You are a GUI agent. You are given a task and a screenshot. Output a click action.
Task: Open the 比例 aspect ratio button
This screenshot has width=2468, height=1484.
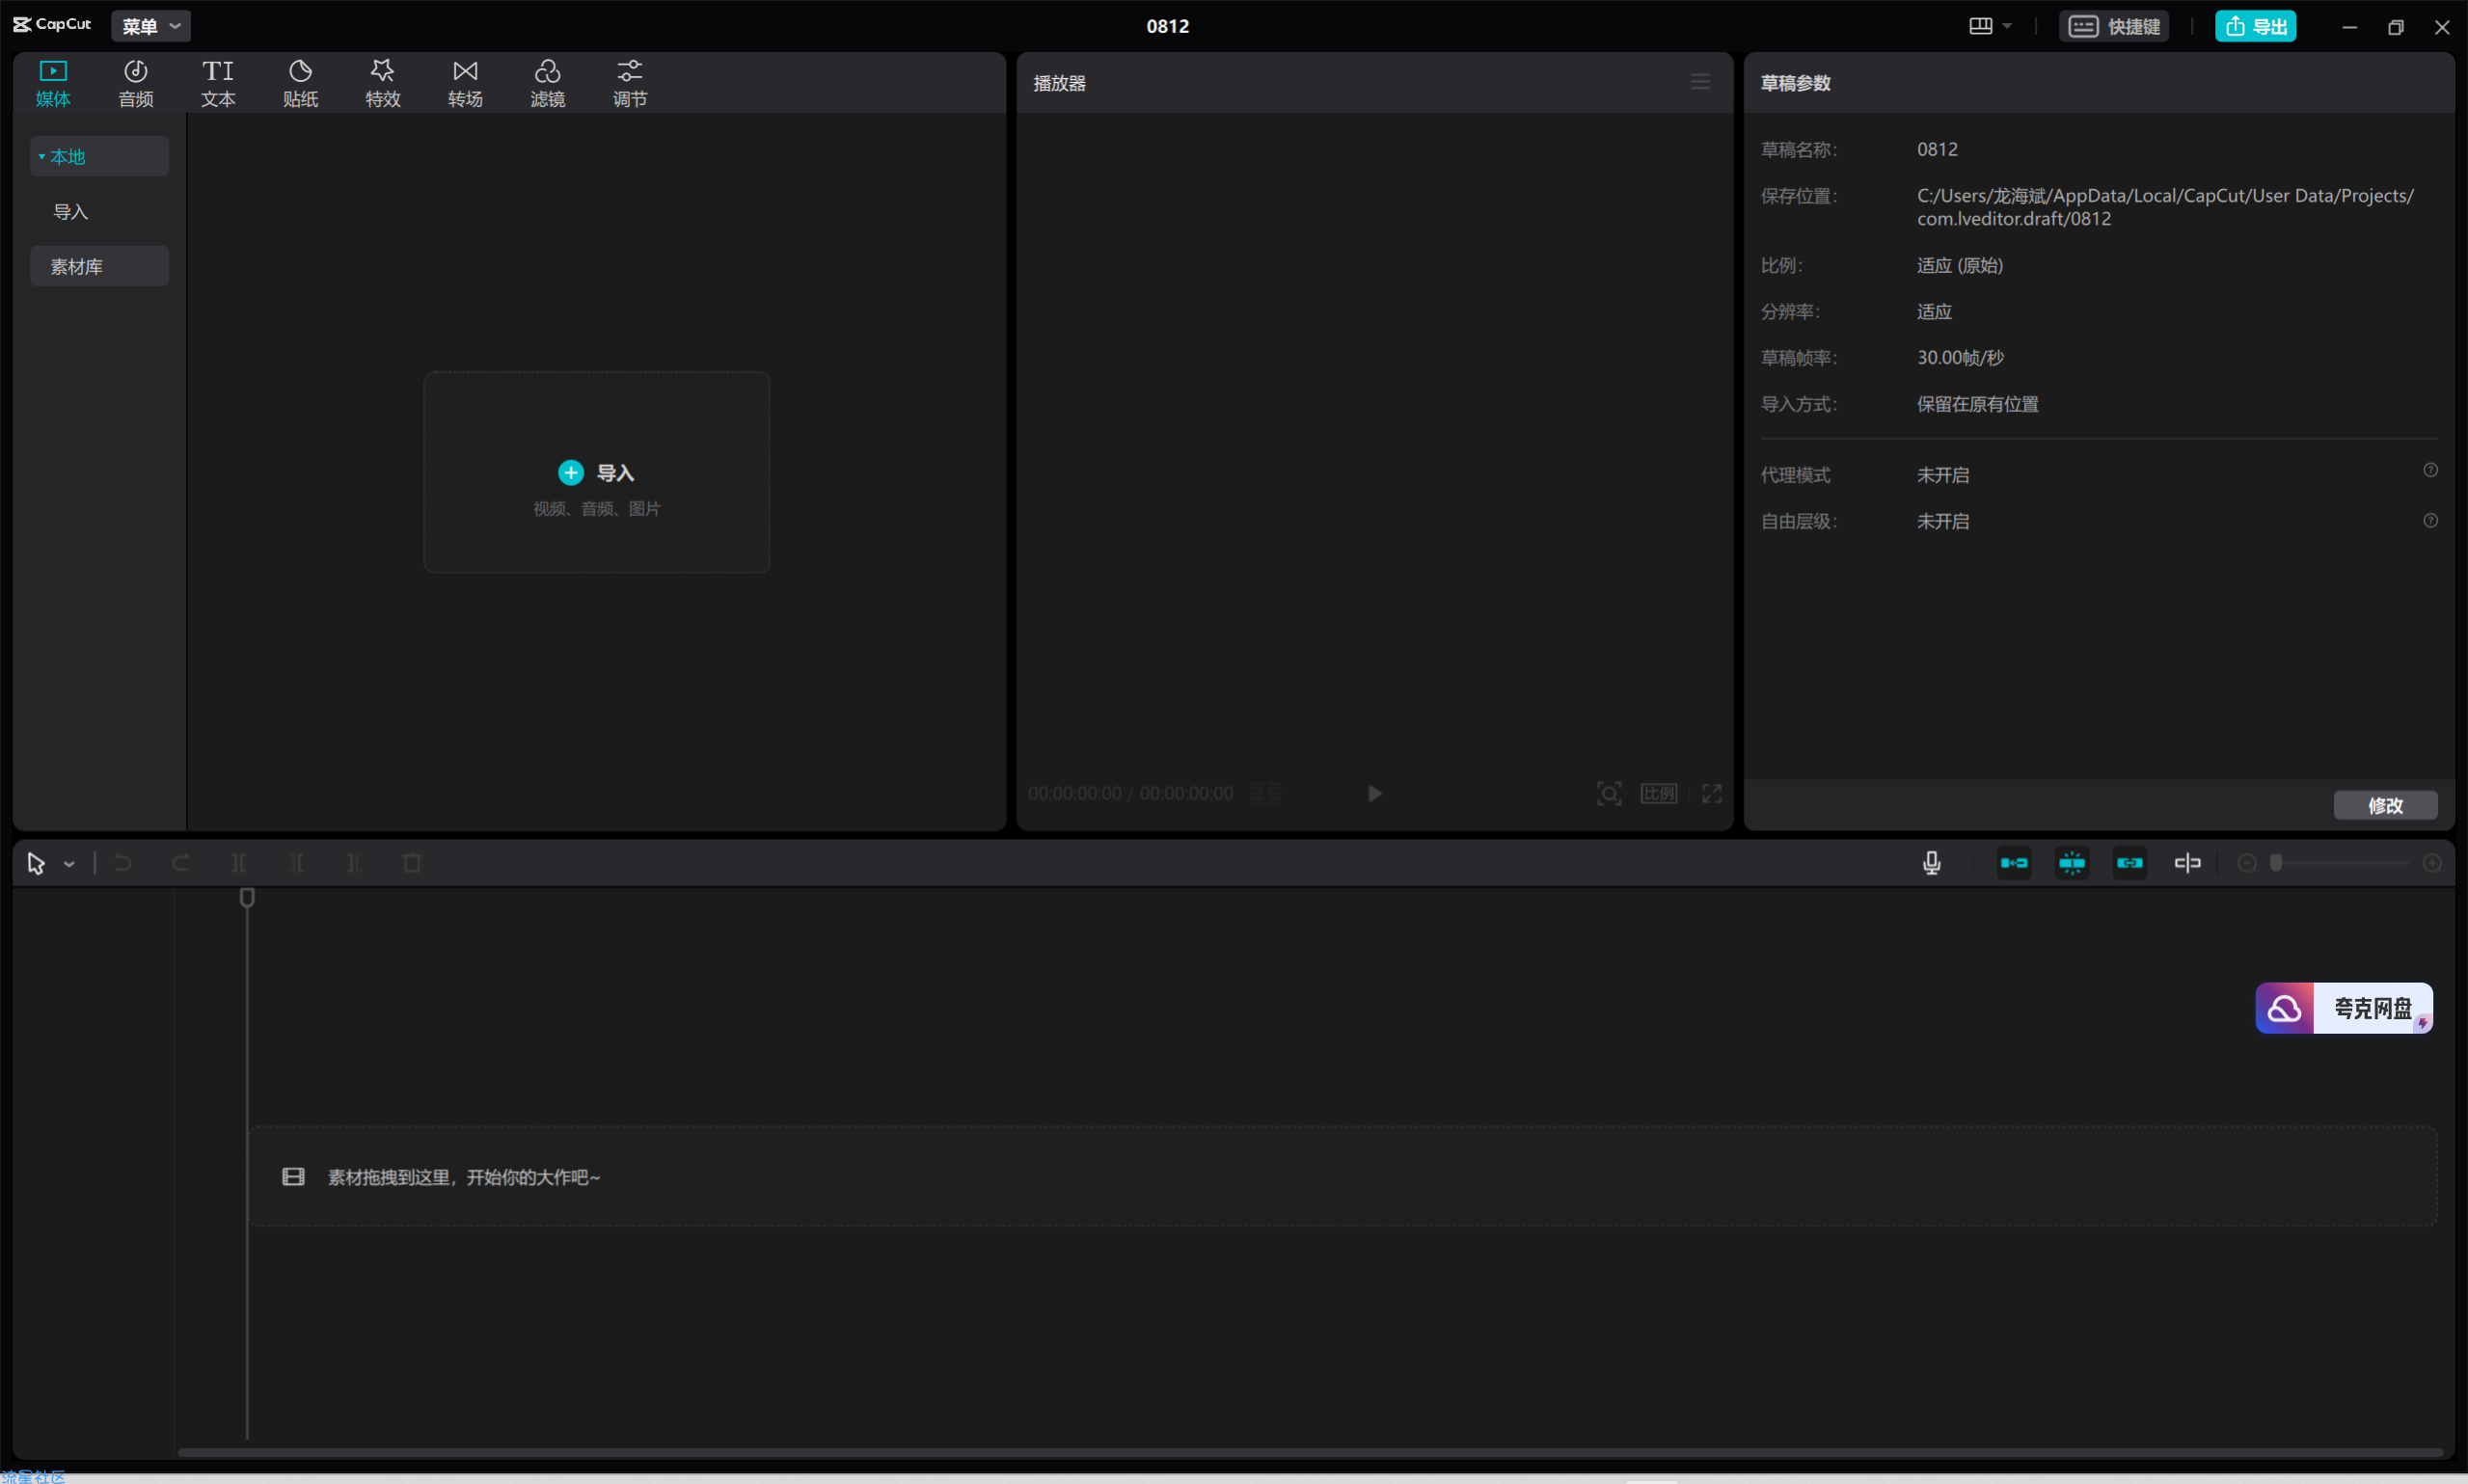tap(1659, 793)
